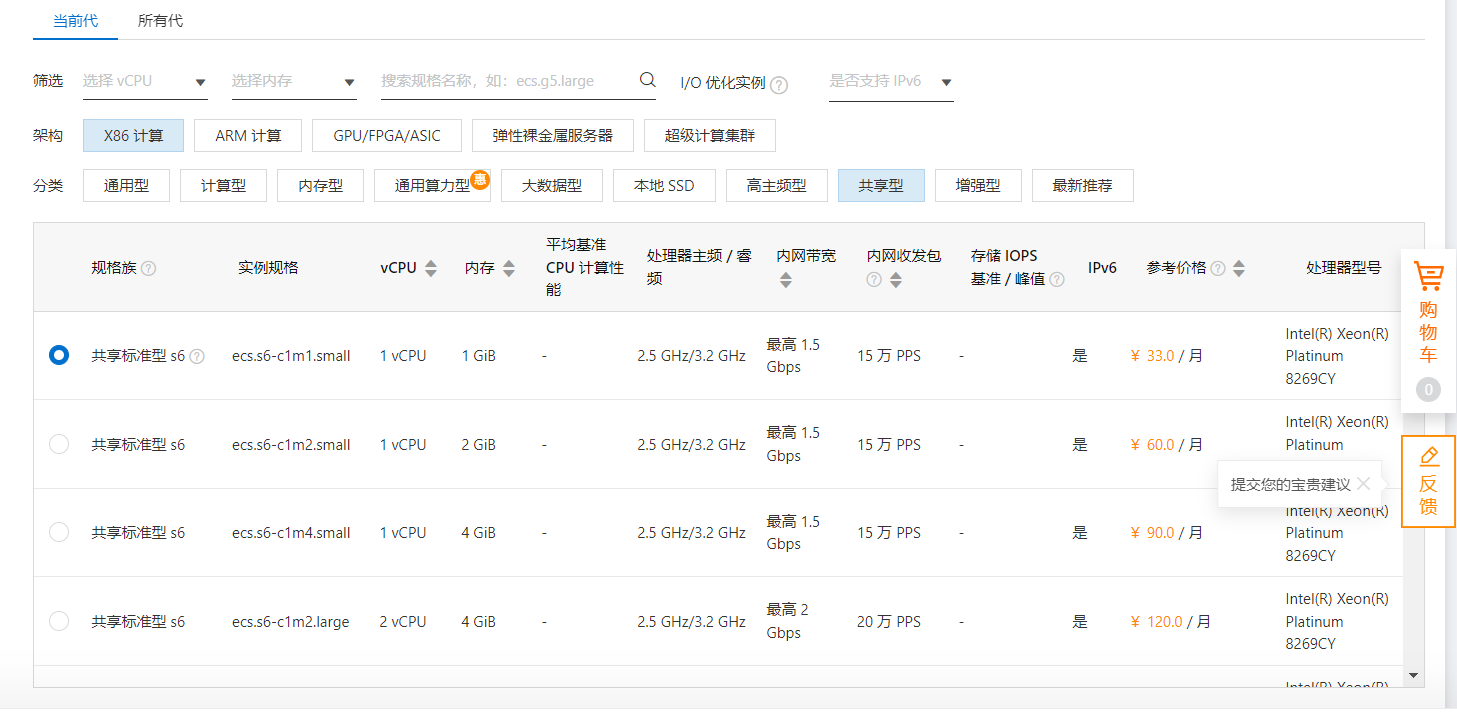The image size is (1457, 720).
Task: Click the 20 万 PPS cell
Action: 889,621
